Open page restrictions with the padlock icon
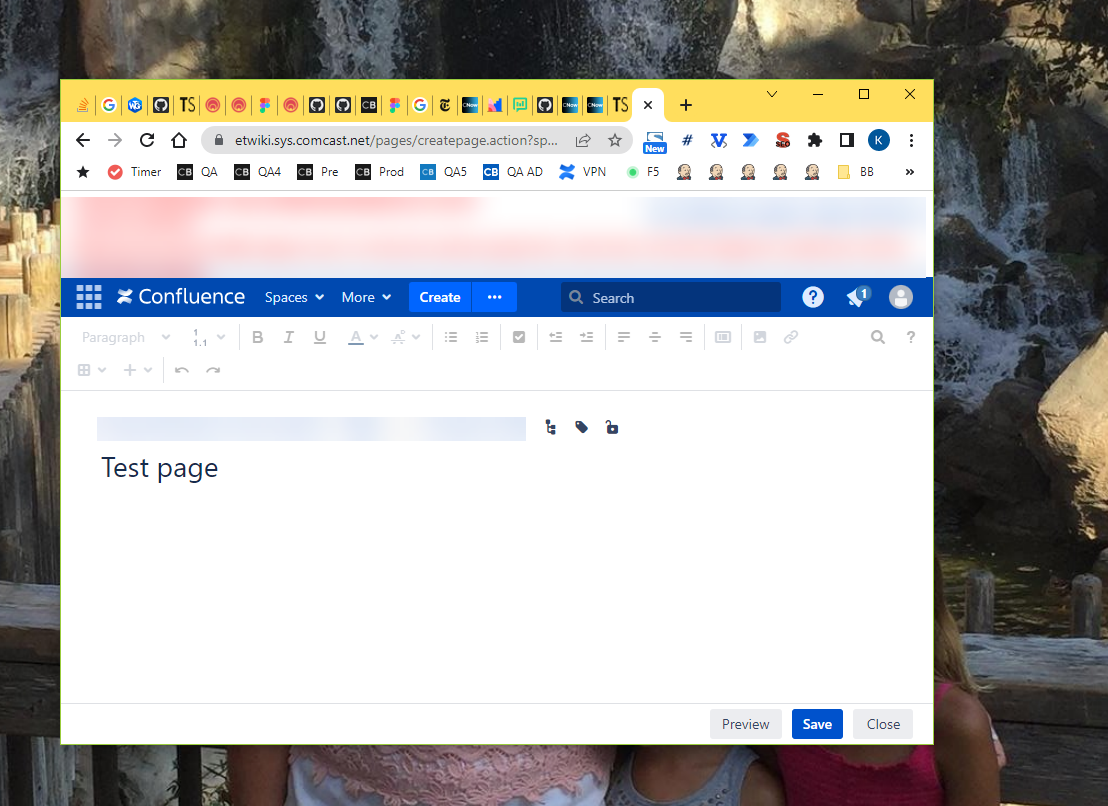Image resolution: width=1108 pixels, height=806 pixels. coord(612,427)
